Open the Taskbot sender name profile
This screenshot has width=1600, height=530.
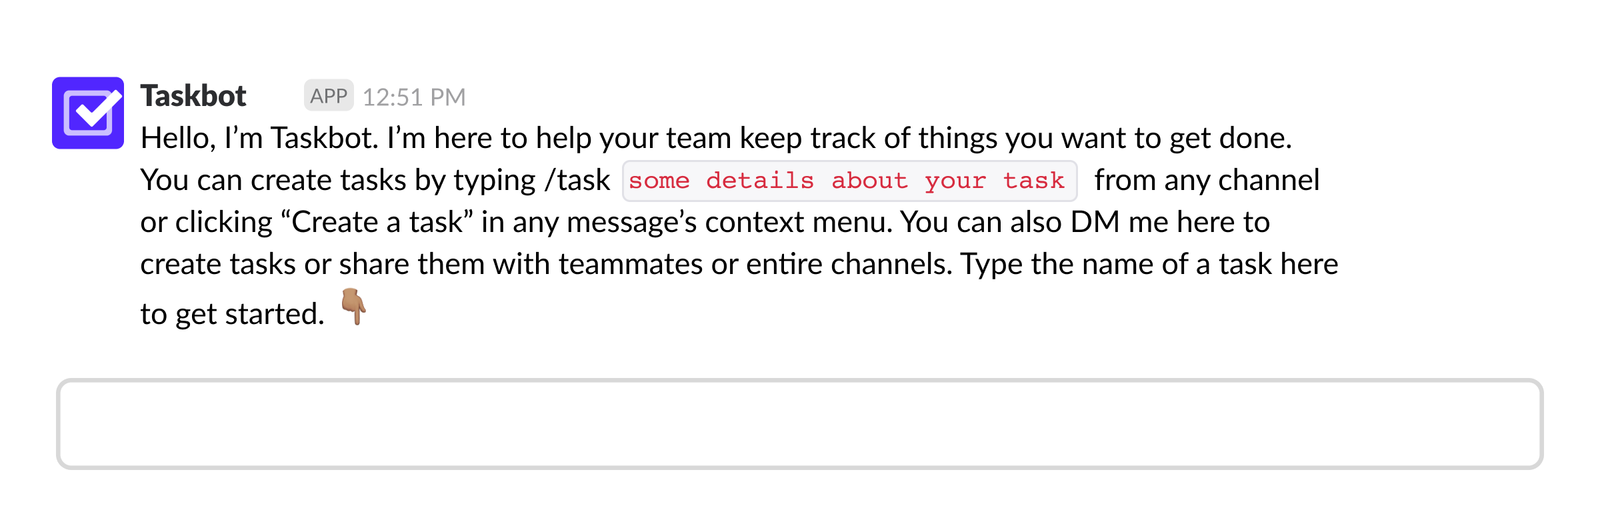193,96
